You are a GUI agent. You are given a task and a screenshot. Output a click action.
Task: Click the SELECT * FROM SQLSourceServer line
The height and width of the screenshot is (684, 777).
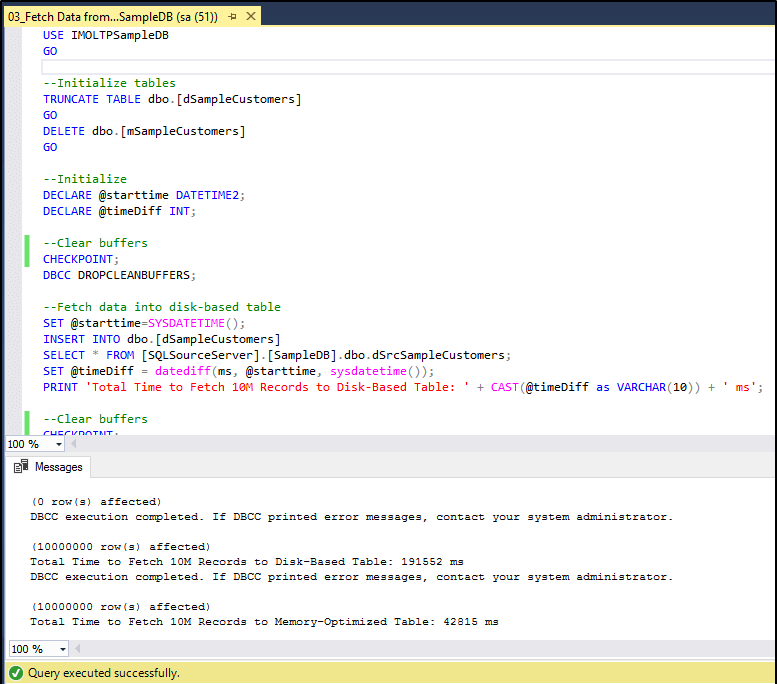coord(276,355)
